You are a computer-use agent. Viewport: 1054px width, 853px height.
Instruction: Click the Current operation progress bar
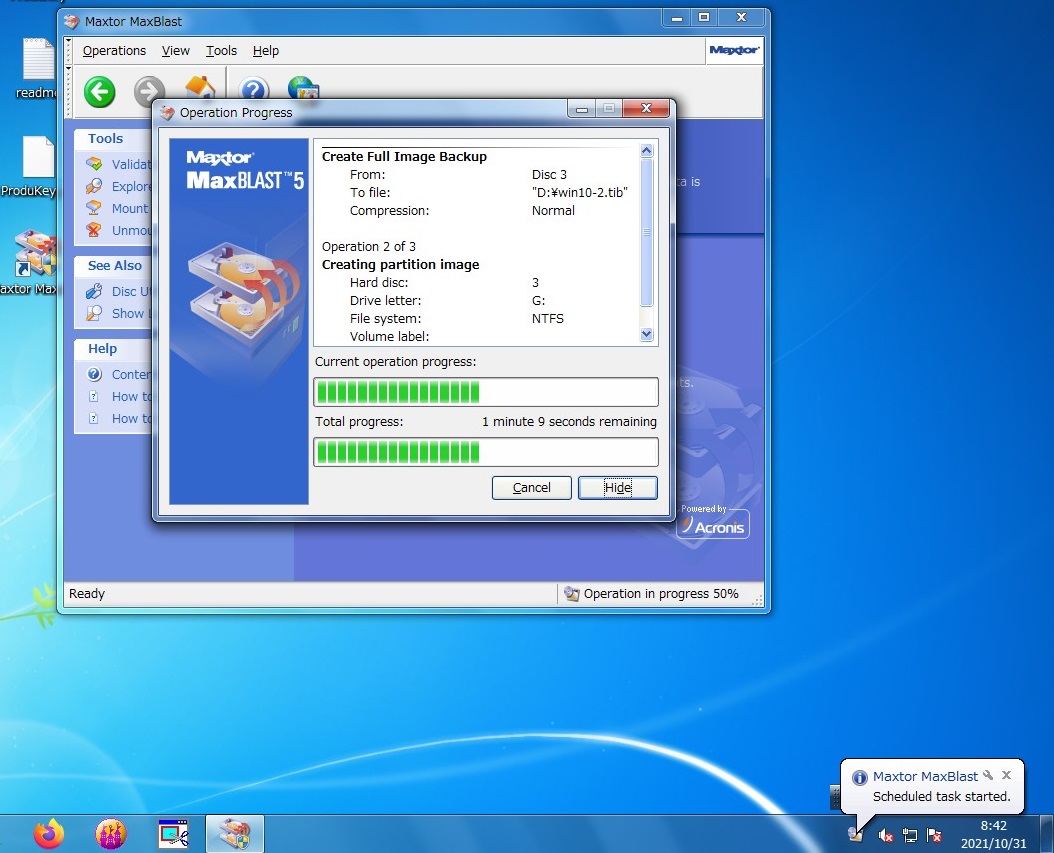(x=485, y=392)
